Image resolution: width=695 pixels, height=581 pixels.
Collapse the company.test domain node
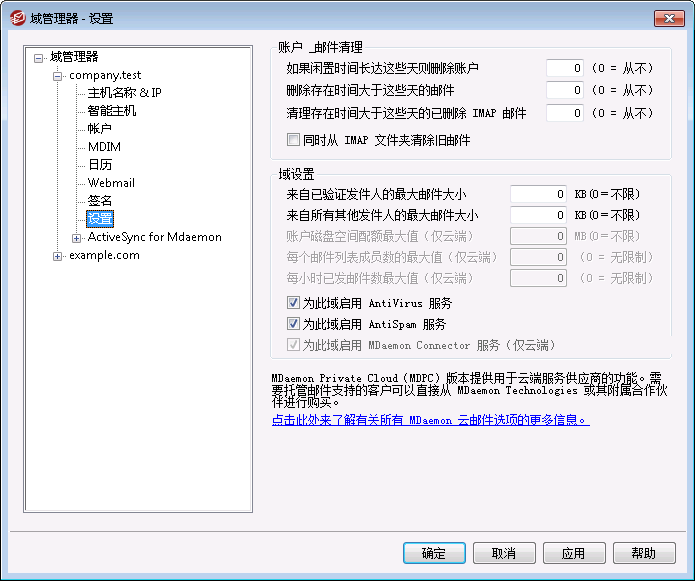point(57,76)
